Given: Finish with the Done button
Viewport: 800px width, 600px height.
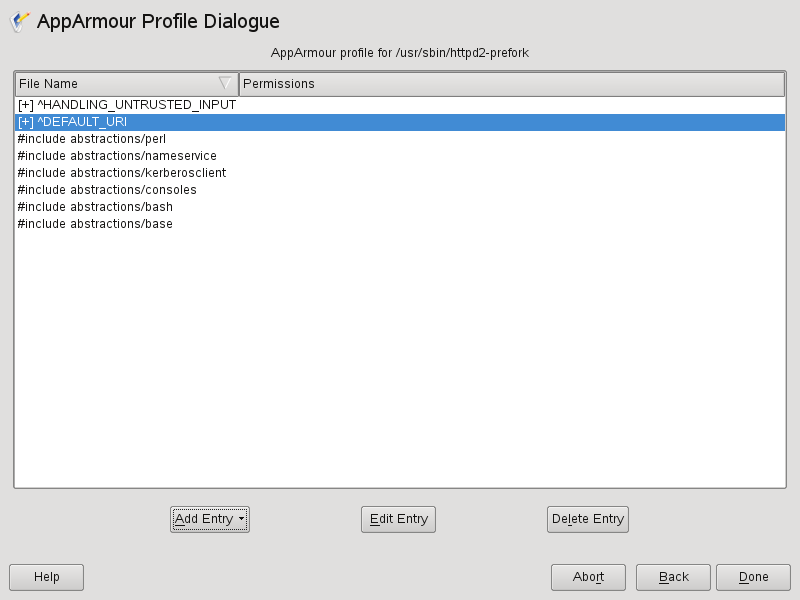Looking at the screenshot, I should tap(753, 577).
